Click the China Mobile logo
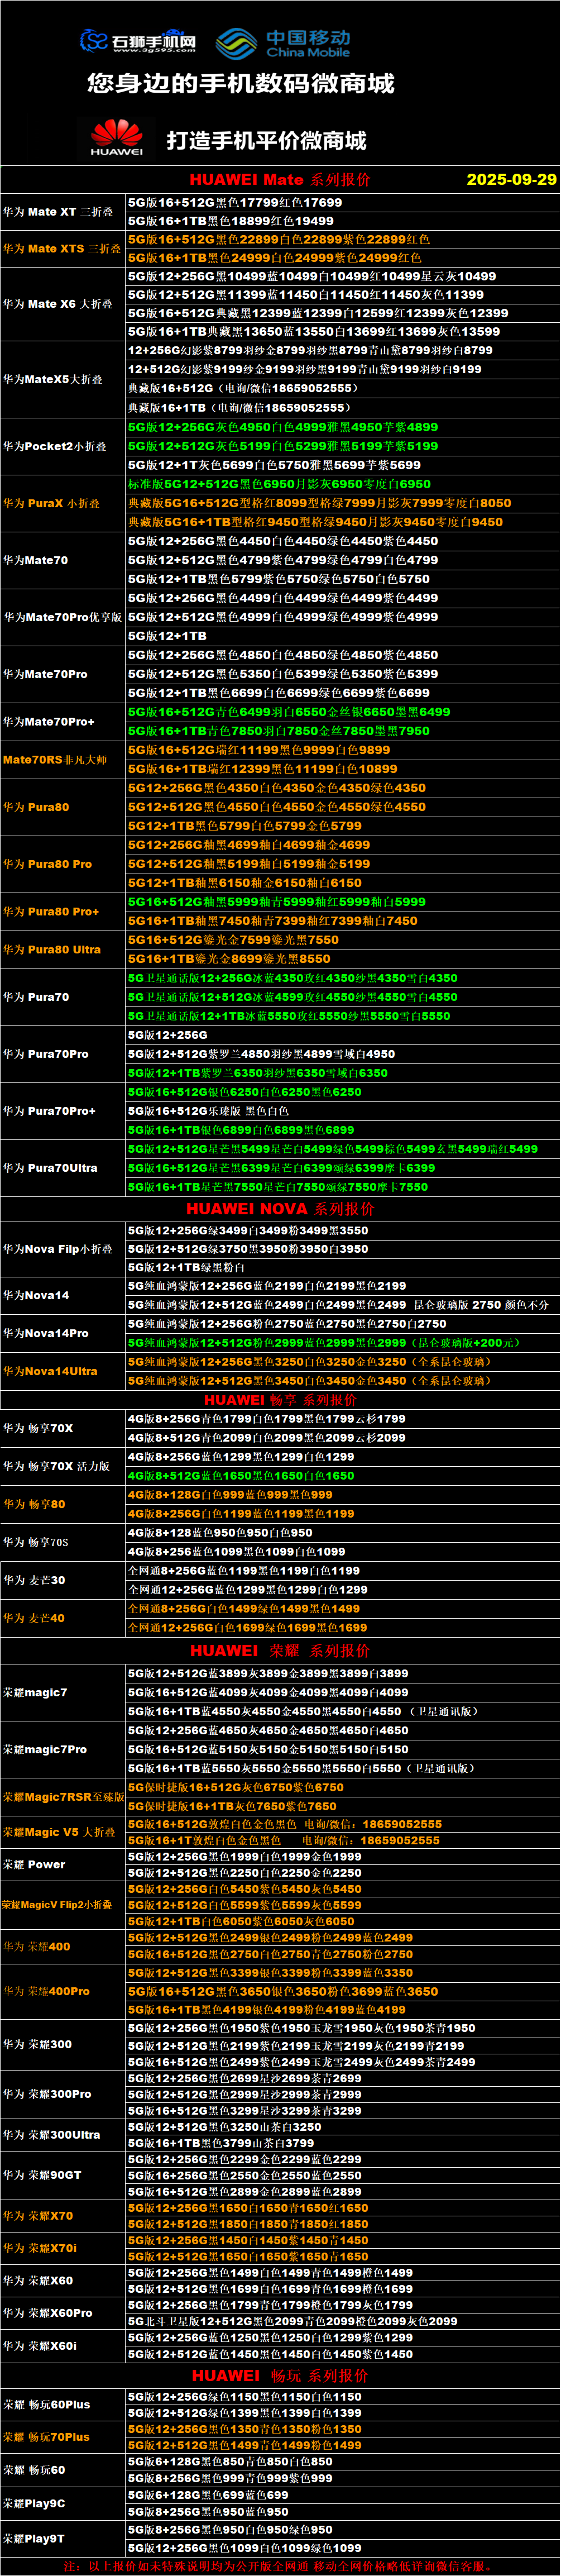This screenshot has width=561, height=2576. coord(283,43)
